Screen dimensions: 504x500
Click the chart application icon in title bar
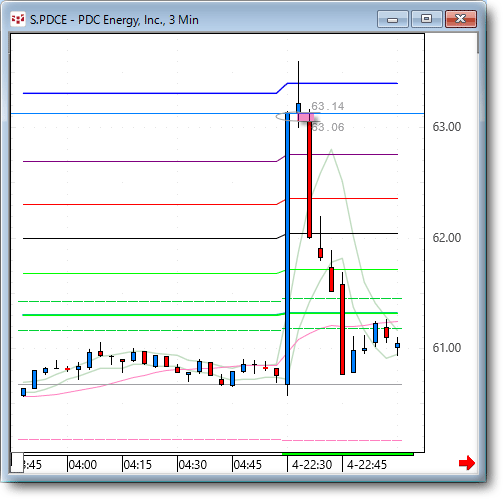point(17,19)
